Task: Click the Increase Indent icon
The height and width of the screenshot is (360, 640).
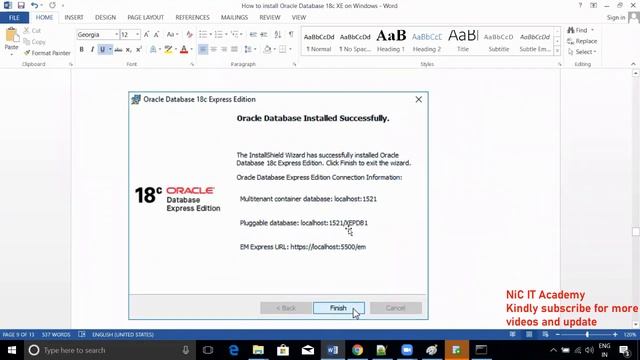Action: (x=264, y=35)
